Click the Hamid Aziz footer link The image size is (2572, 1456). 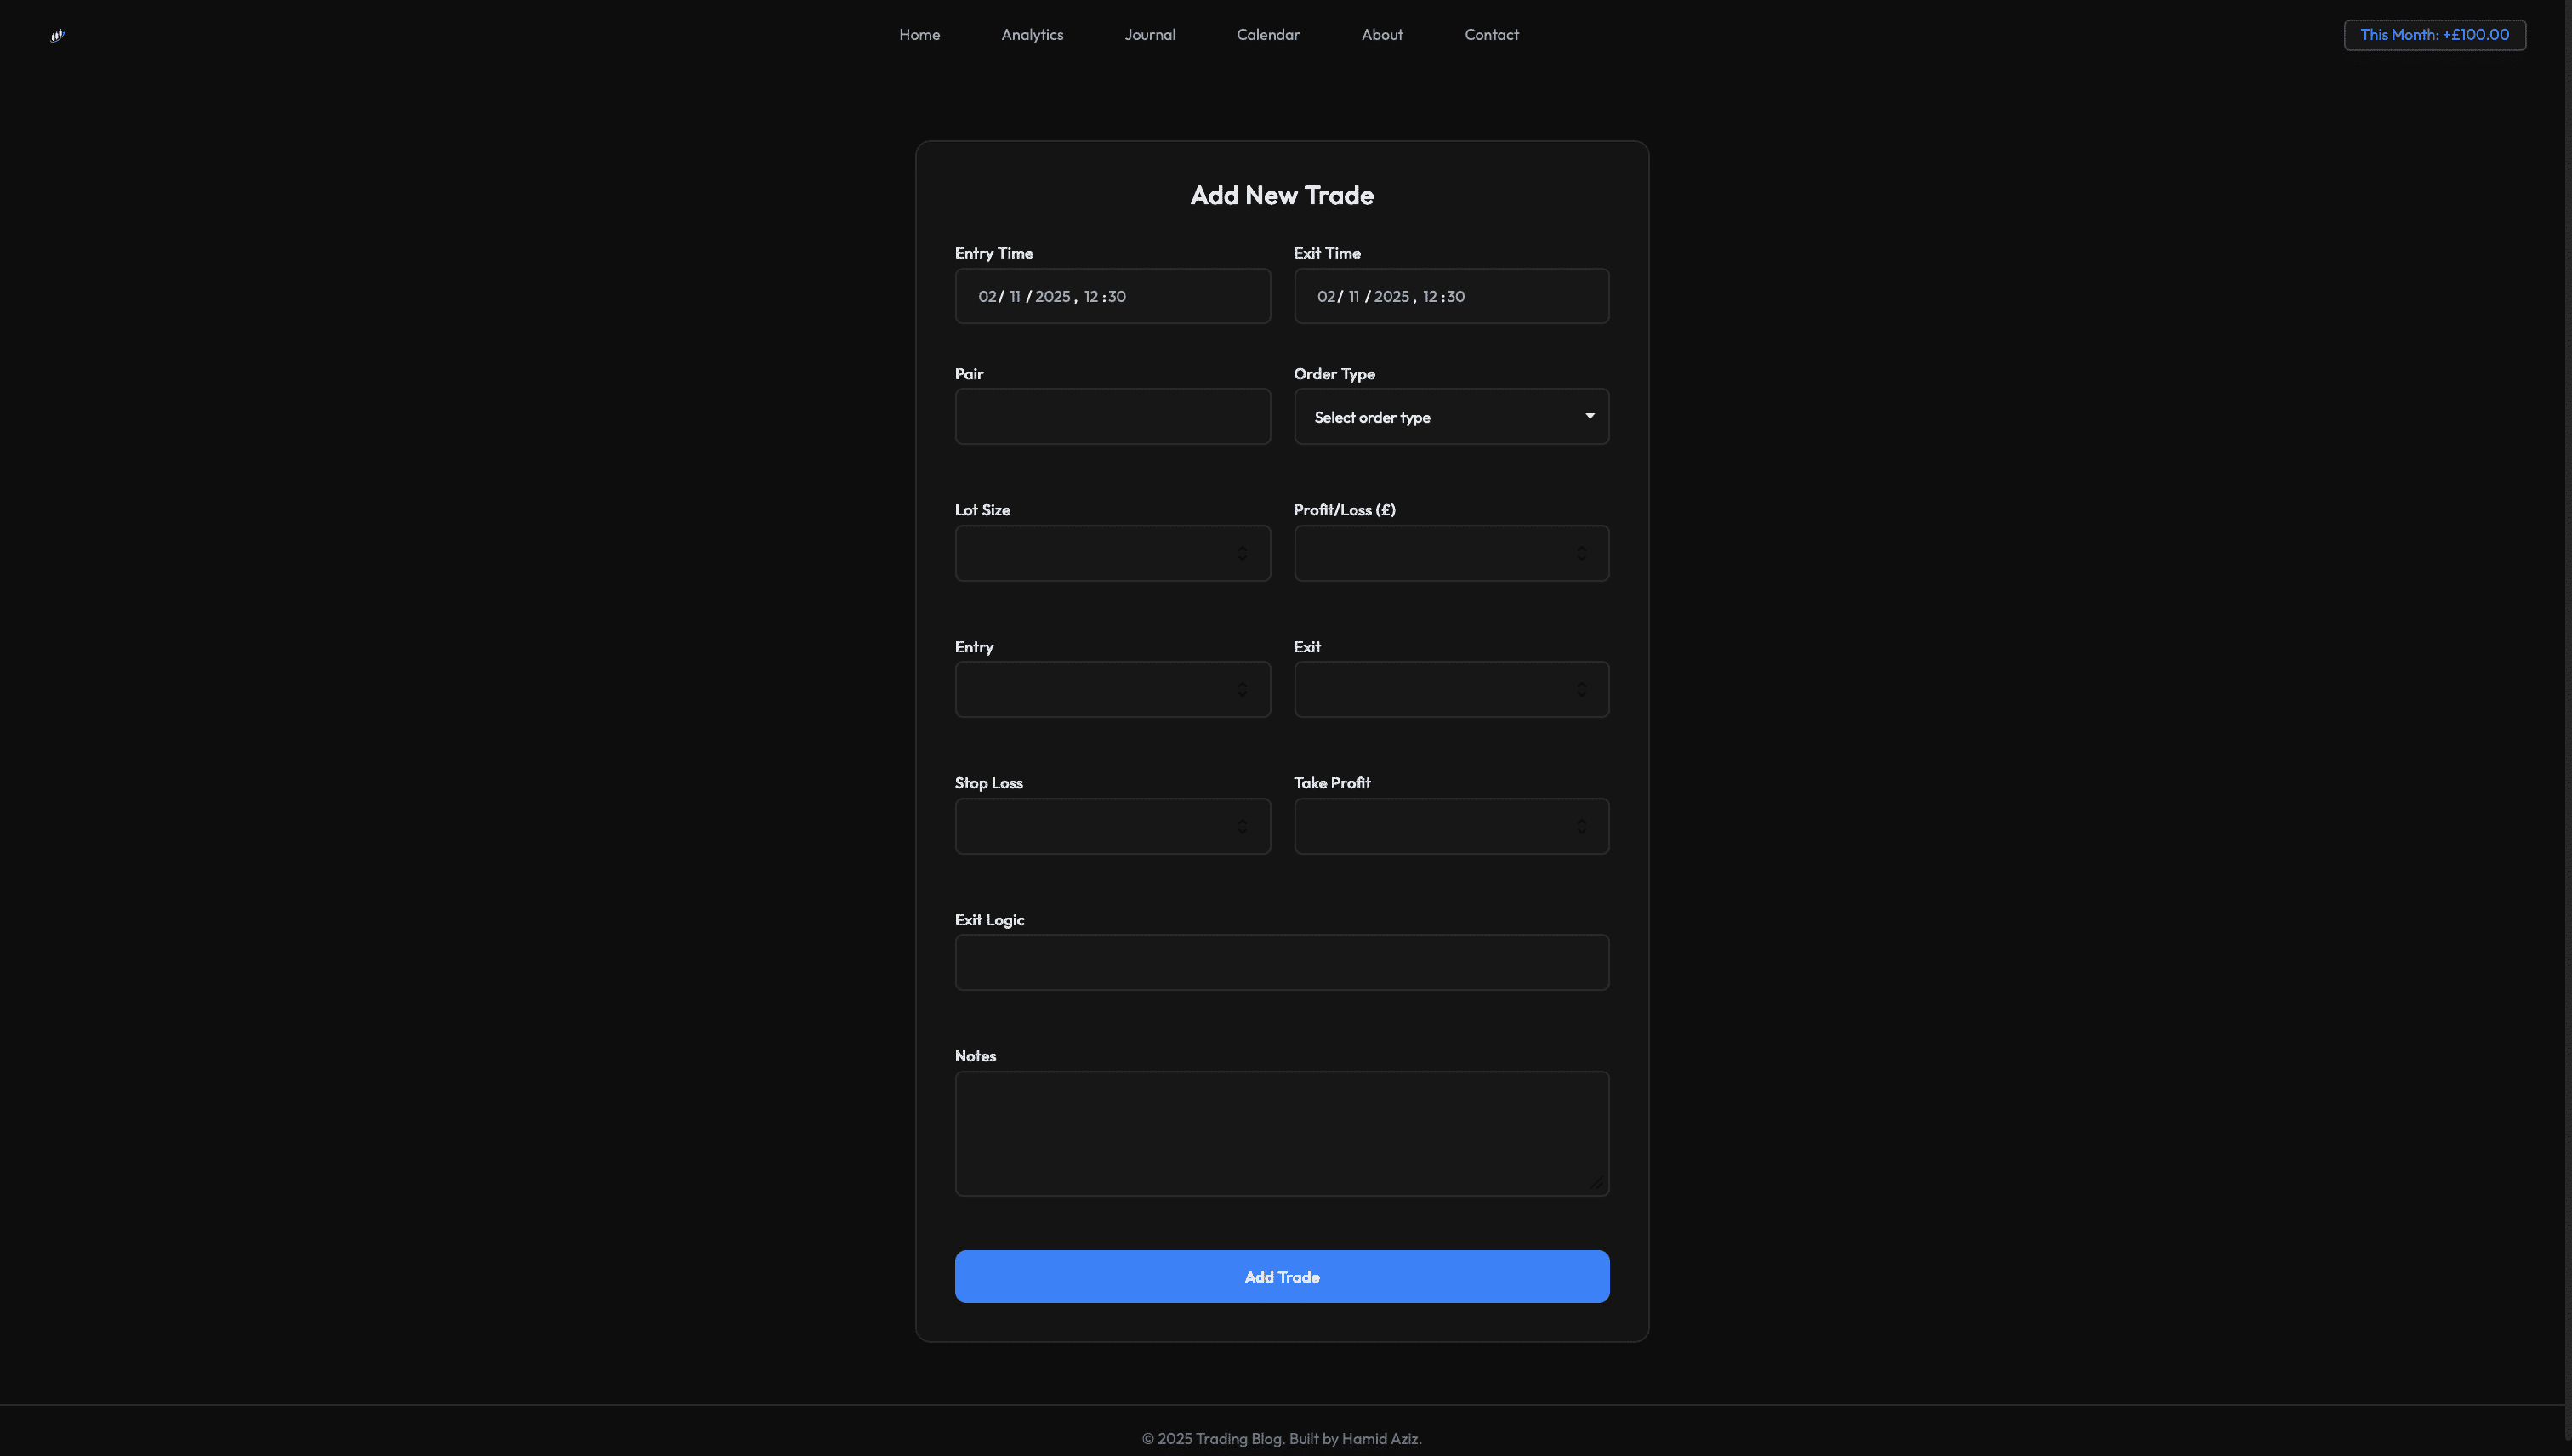[1380, 1437]
